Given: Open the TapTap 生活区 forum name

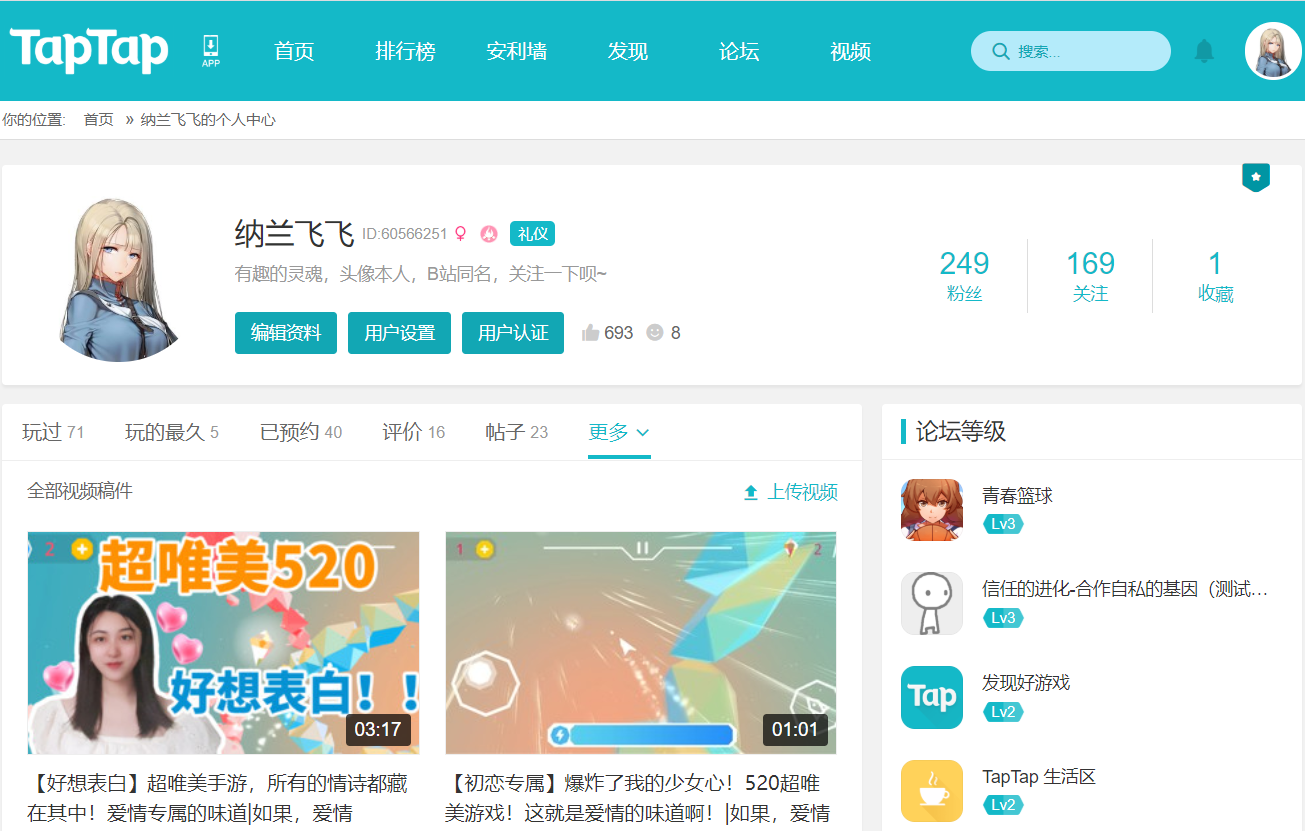Looking at the screenshot, I should (x=1040, y=777).
